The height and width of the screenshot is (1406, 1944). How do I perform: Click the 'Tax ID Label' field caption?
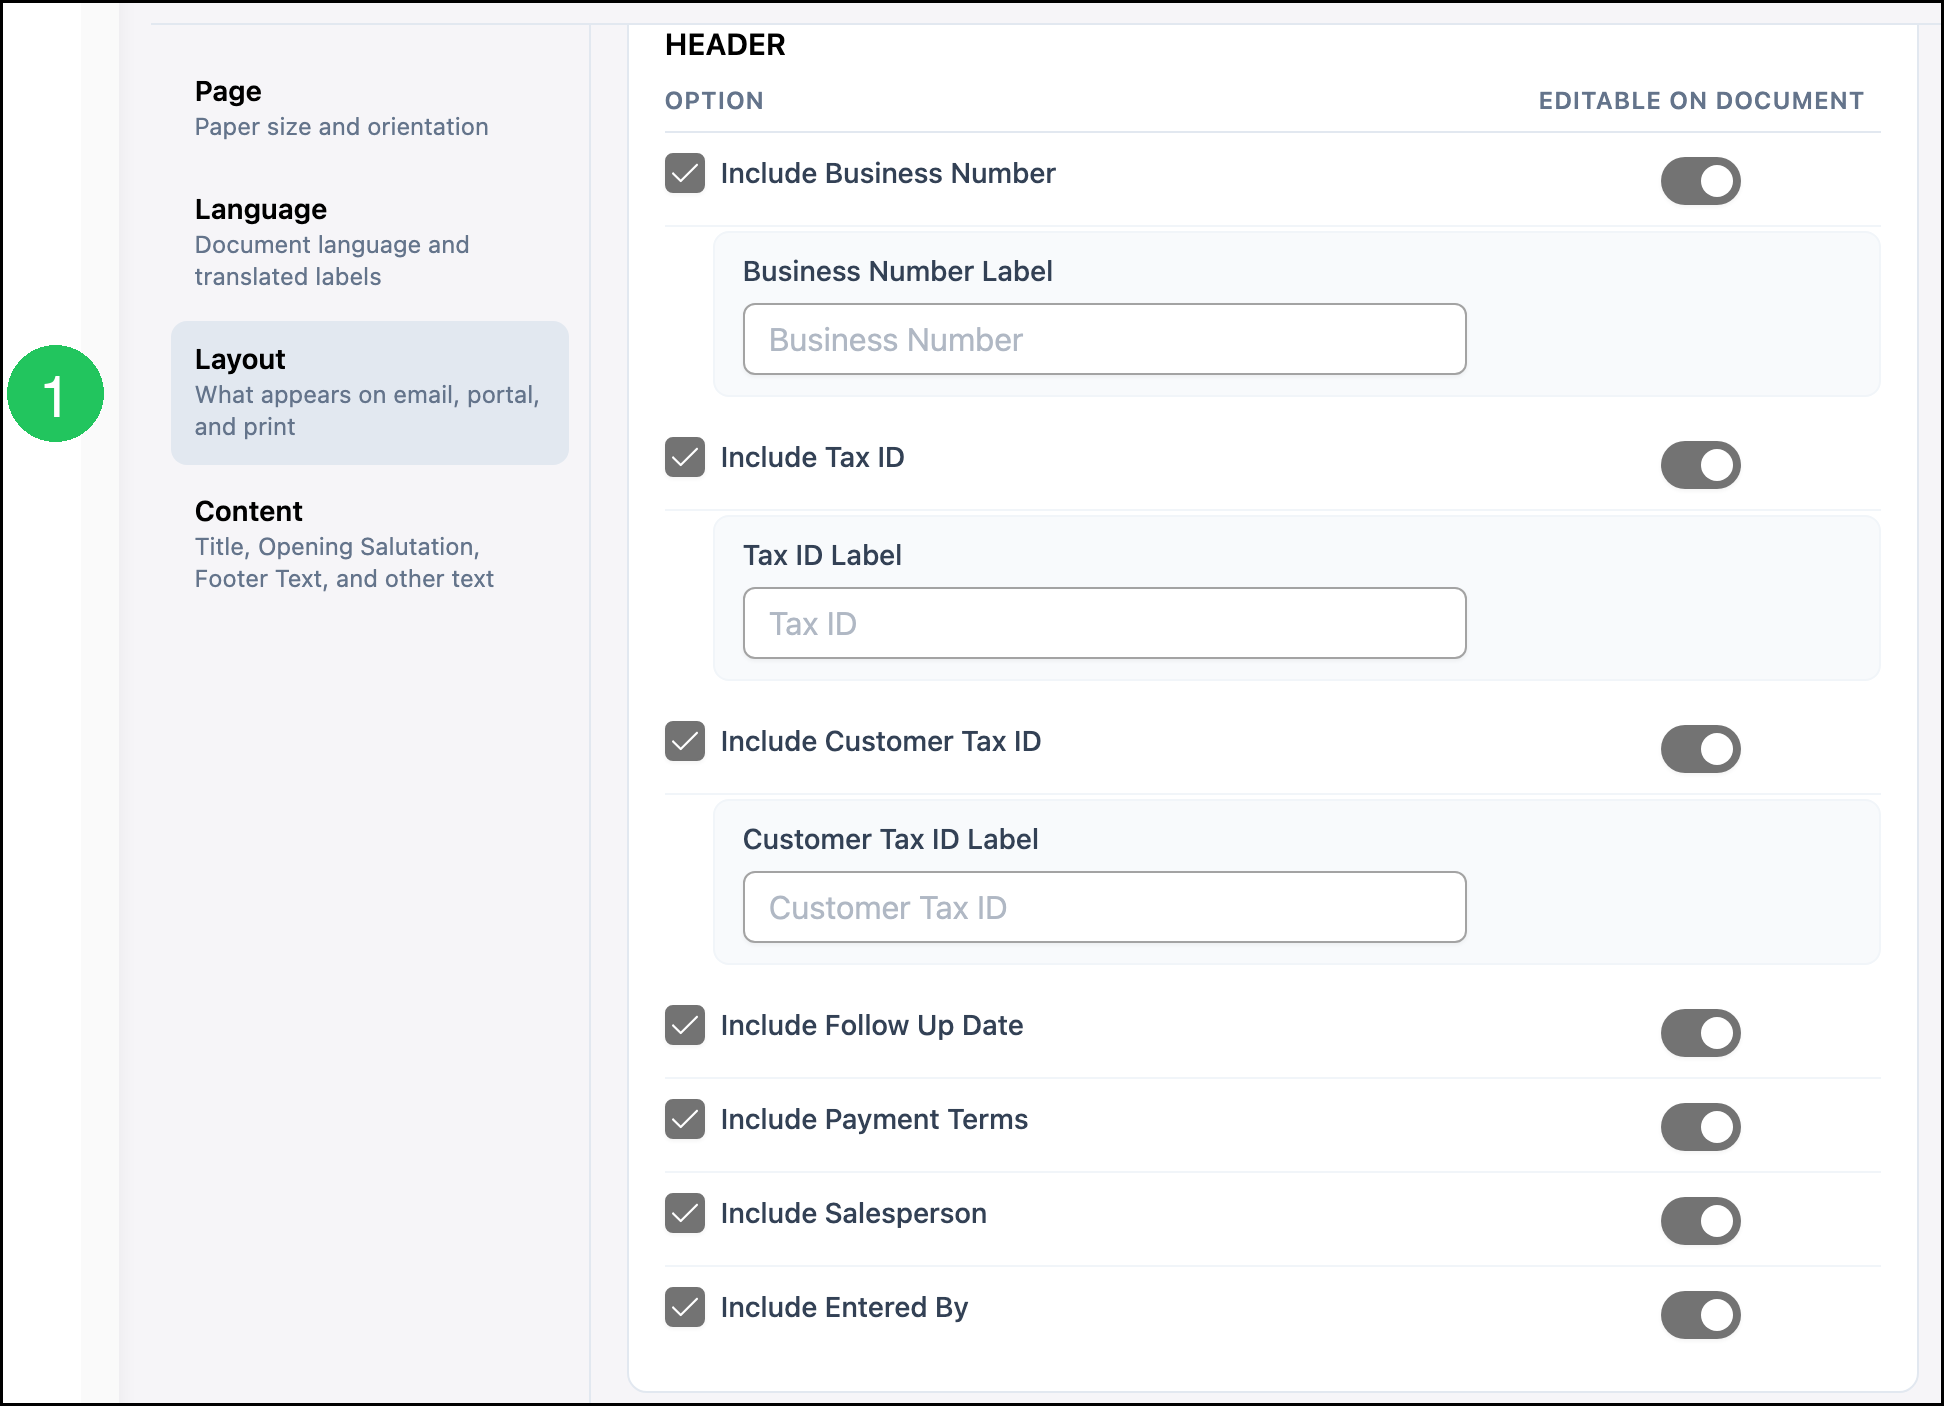tap(822, 555)
